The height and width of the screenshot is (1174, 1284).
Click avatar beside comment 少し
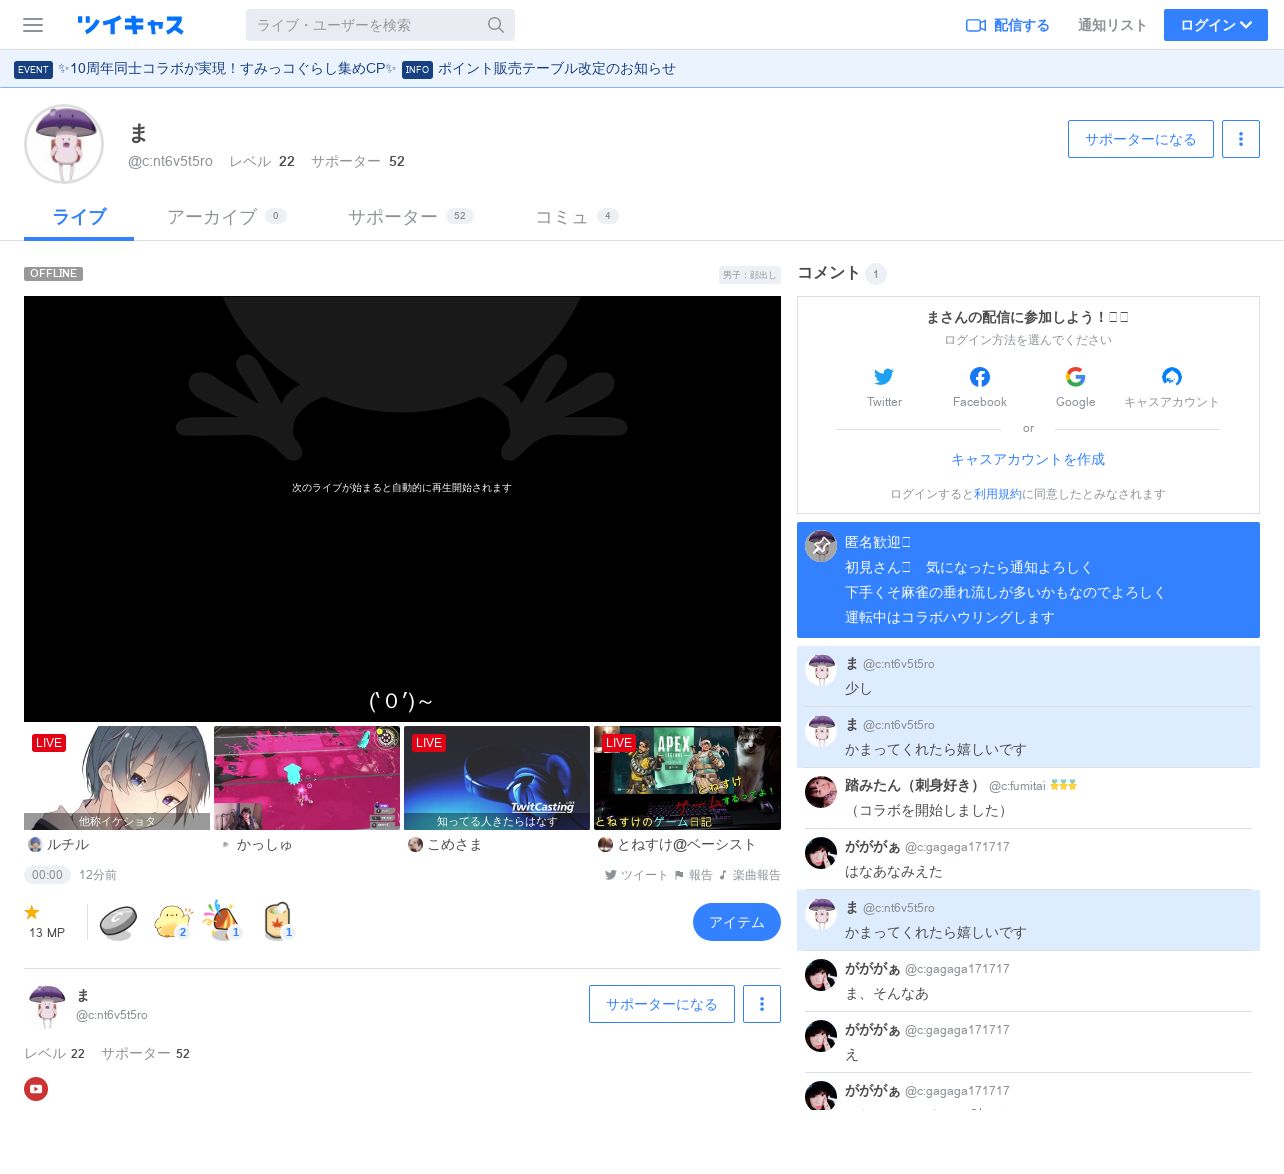[x=821, y=670]
